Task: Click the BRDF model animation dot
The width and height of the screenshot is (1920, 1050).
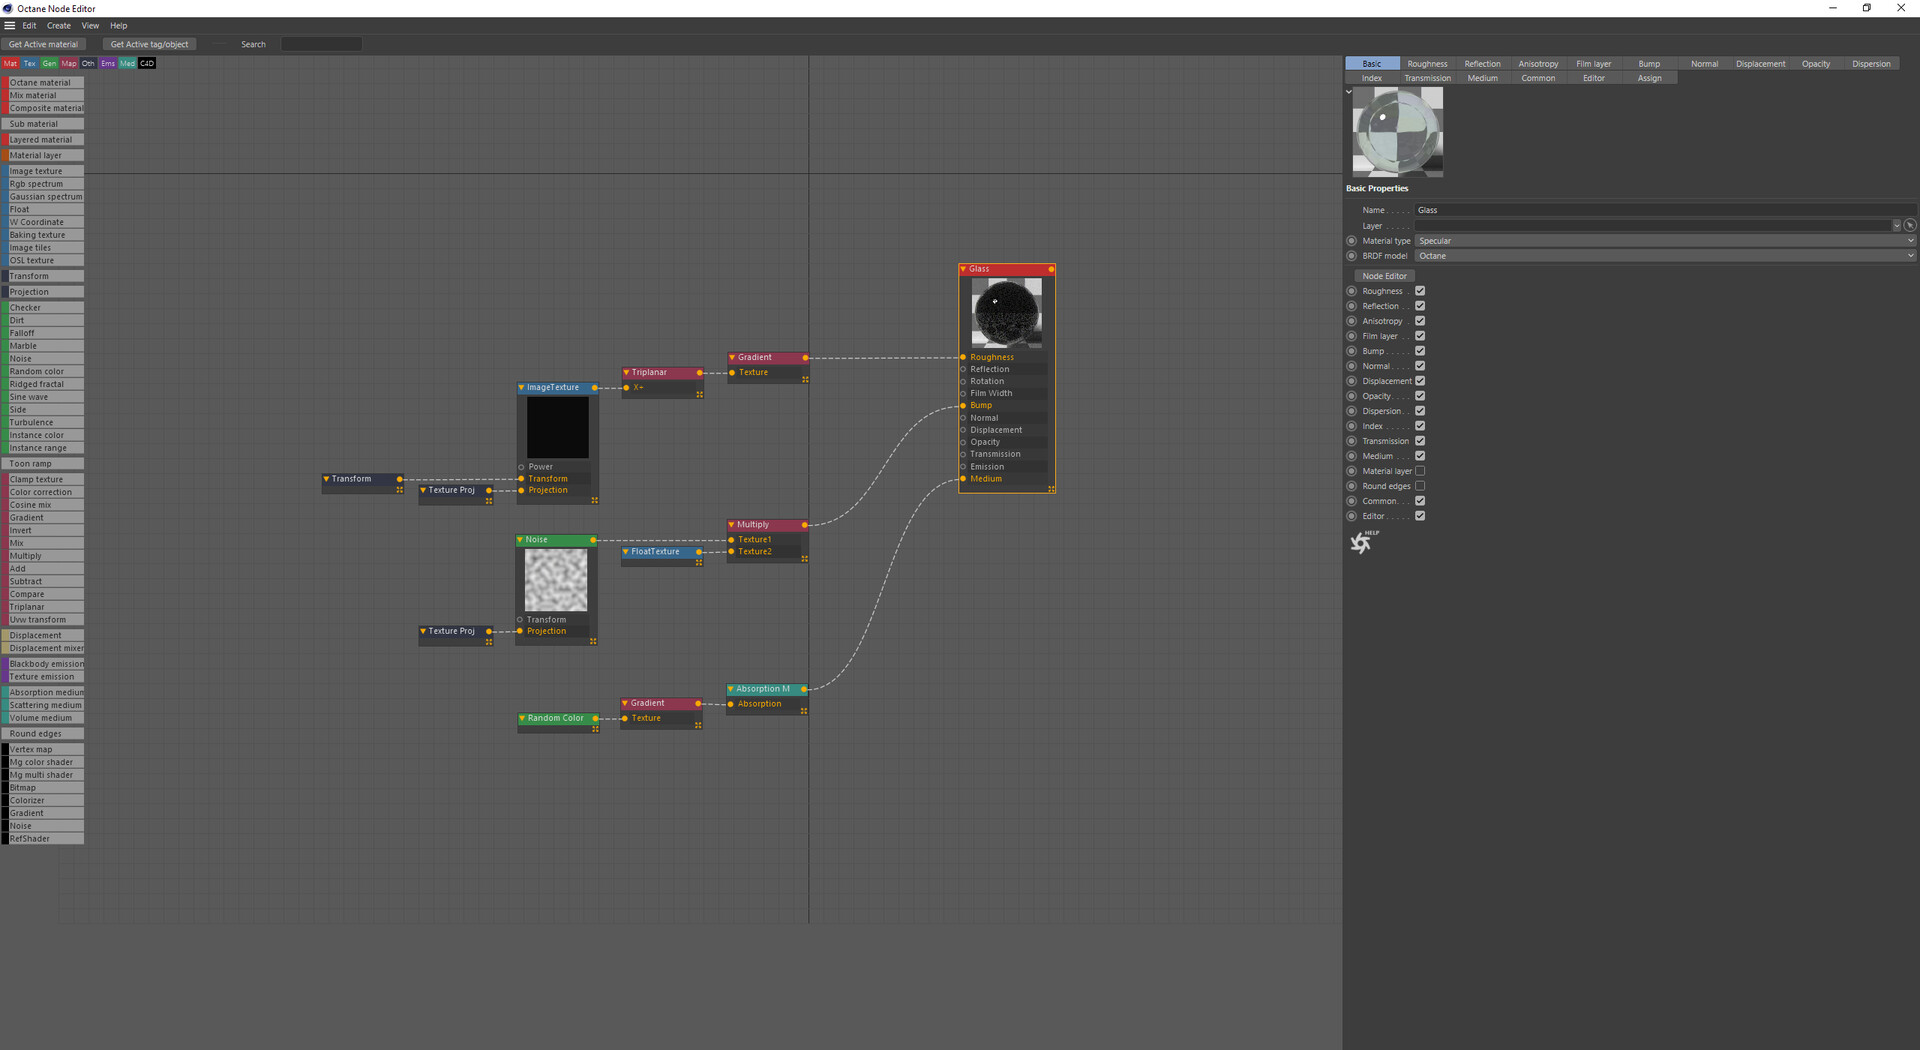Action: tap(1352, 256)
